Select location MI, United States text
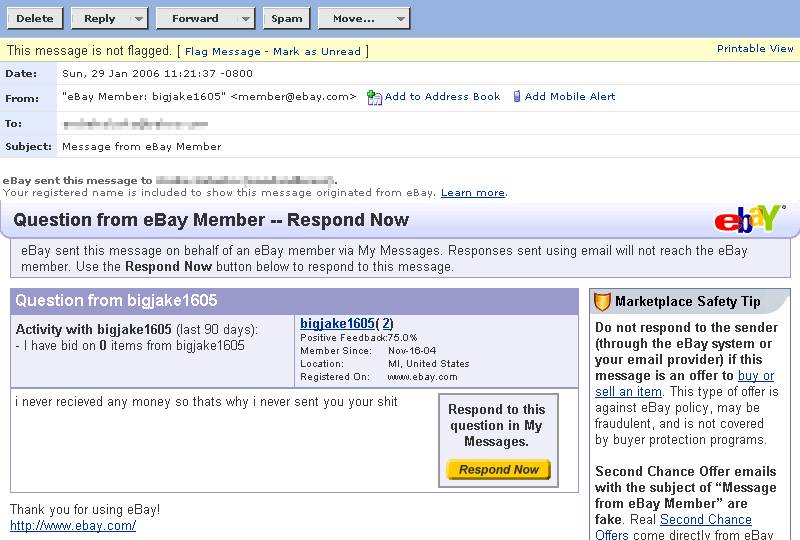800x540 pixels. coord(429,364)
